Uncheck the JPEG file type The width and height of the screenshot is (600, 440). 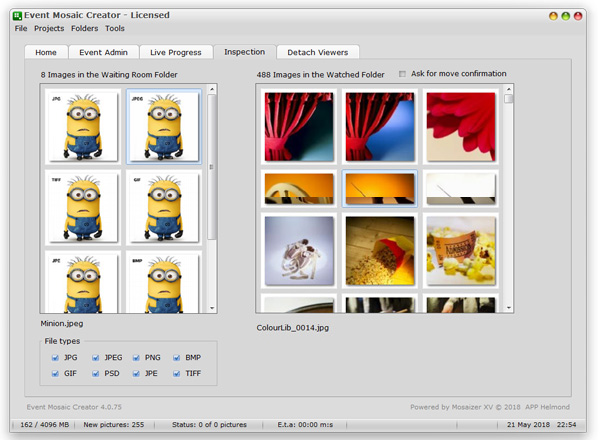tap(96, 358)
